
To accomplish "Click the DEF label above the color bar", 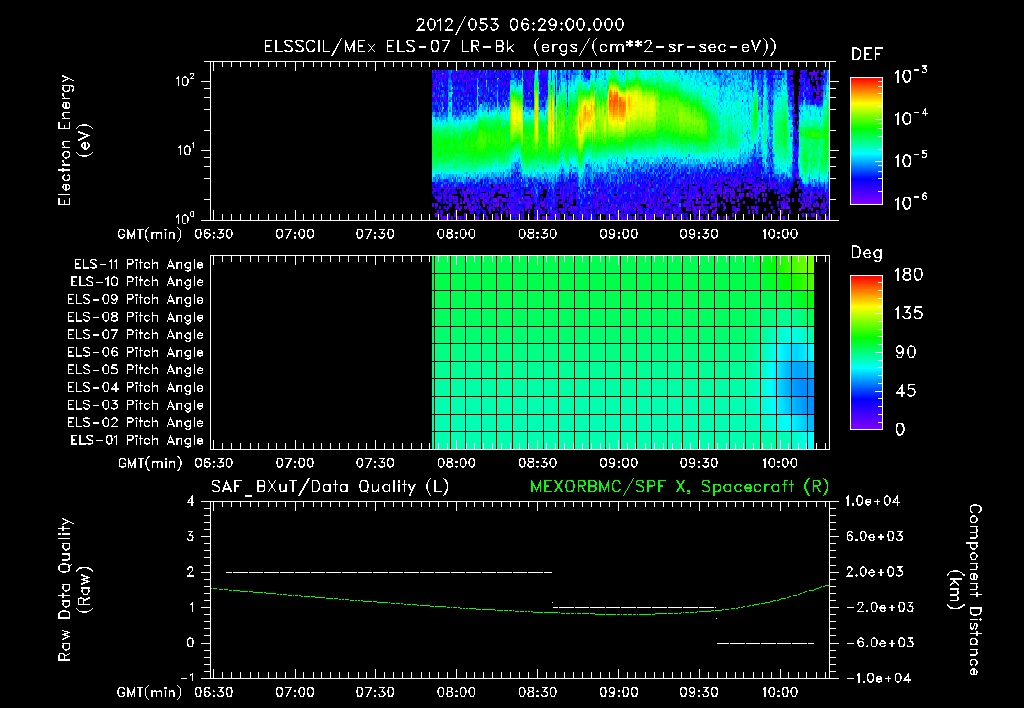I will click(867, 54).
